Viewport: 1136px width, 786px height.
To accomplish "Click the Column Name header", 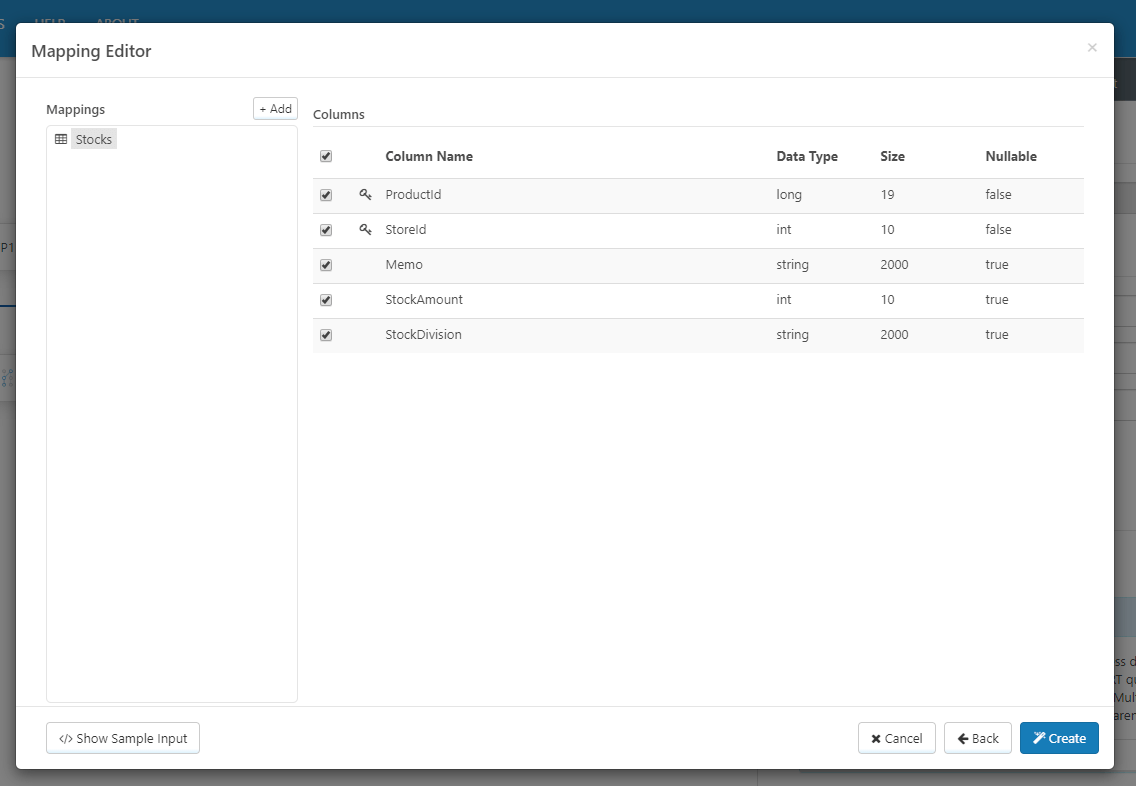I will click(x=429, y=156).
